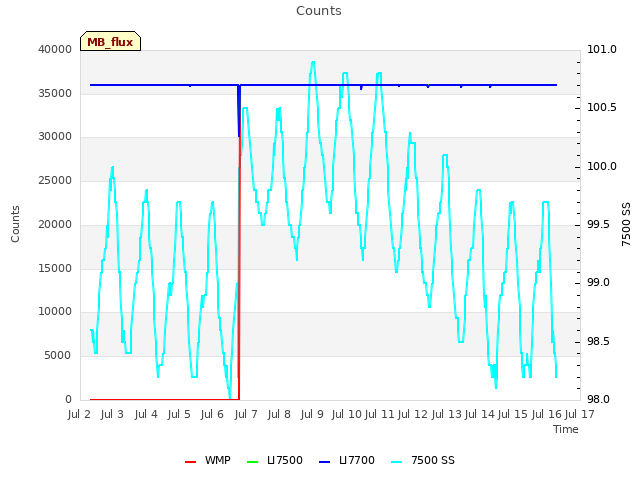Select the 7500 SS legend entry

pos(423,460)
